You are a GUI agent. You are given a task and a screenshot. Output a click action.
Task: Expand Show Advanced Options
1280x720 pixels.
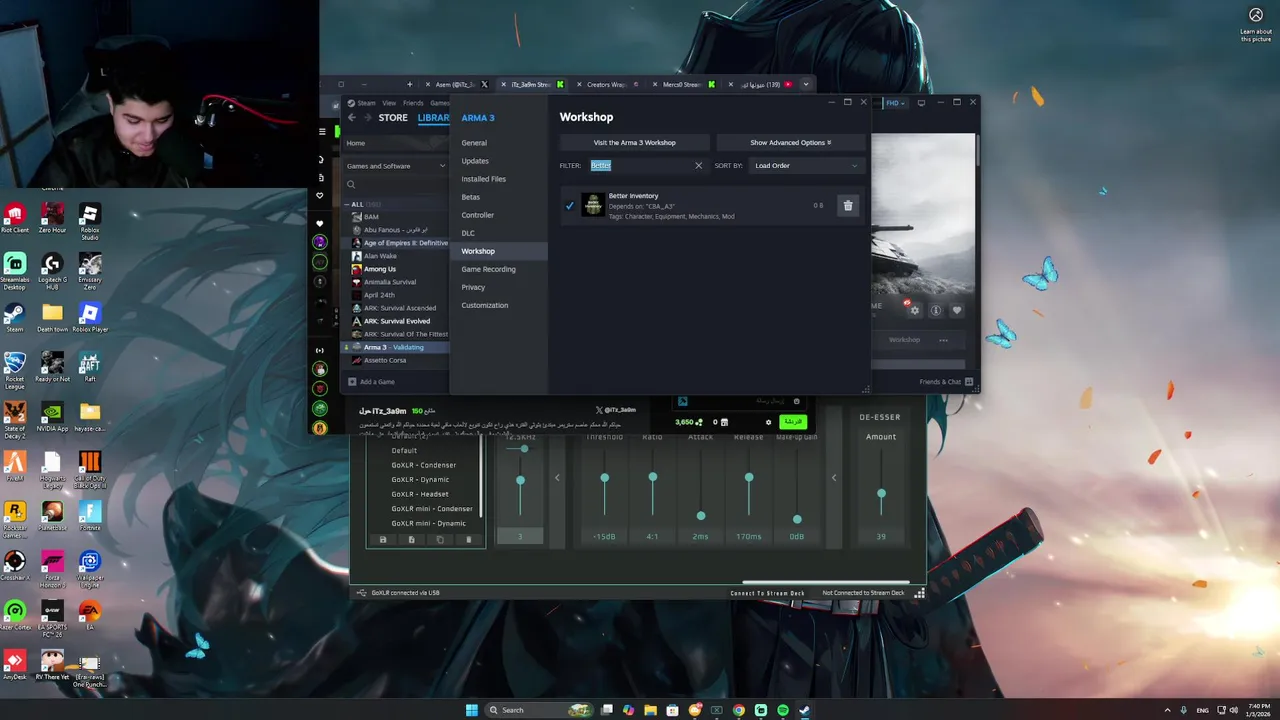point(790,143)
